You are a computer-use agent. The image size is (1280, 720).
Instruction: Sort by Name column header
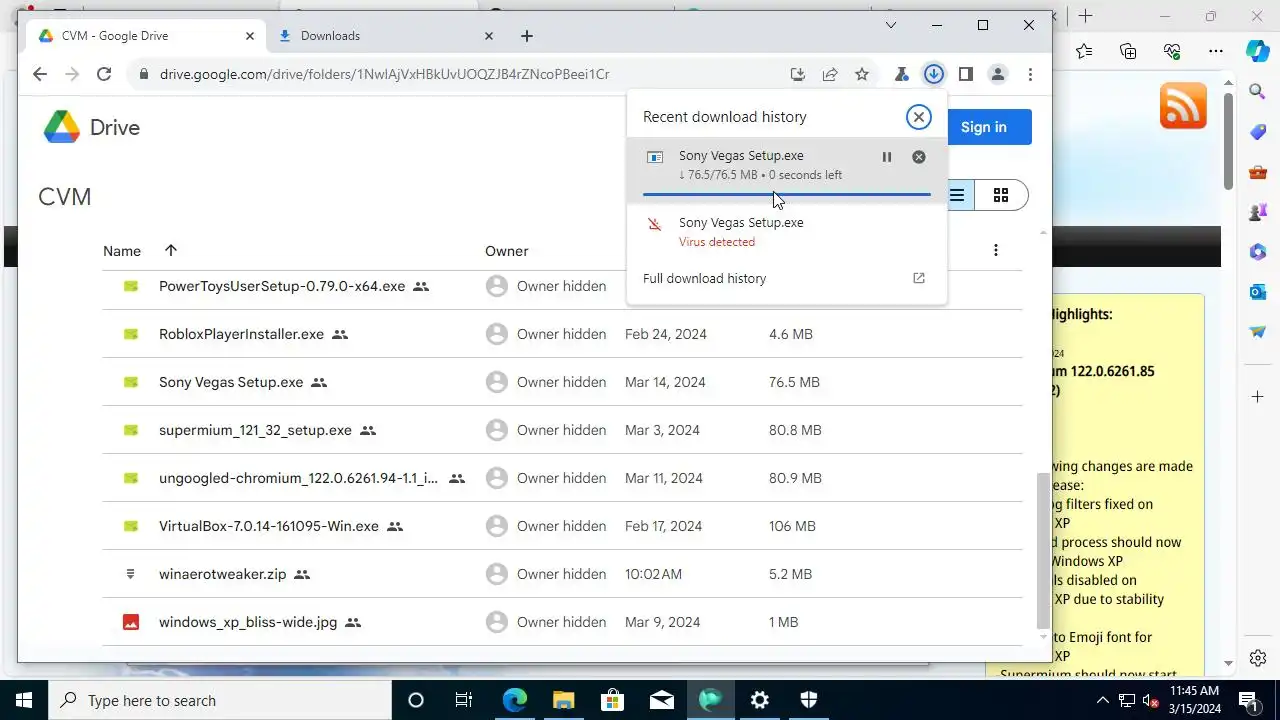pyautogui.click(x=121, y=251)
